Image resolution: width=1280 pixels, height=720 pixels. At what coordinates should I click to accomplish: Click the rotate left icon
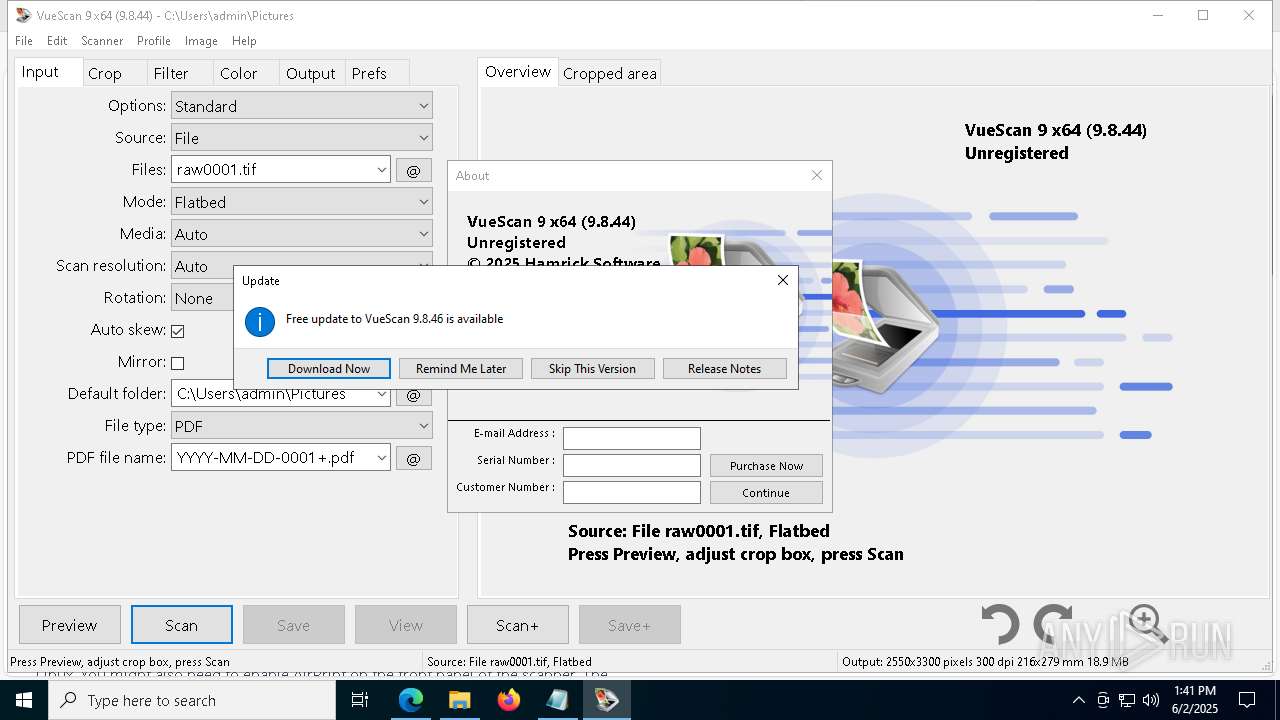[x=1000, y=625]
